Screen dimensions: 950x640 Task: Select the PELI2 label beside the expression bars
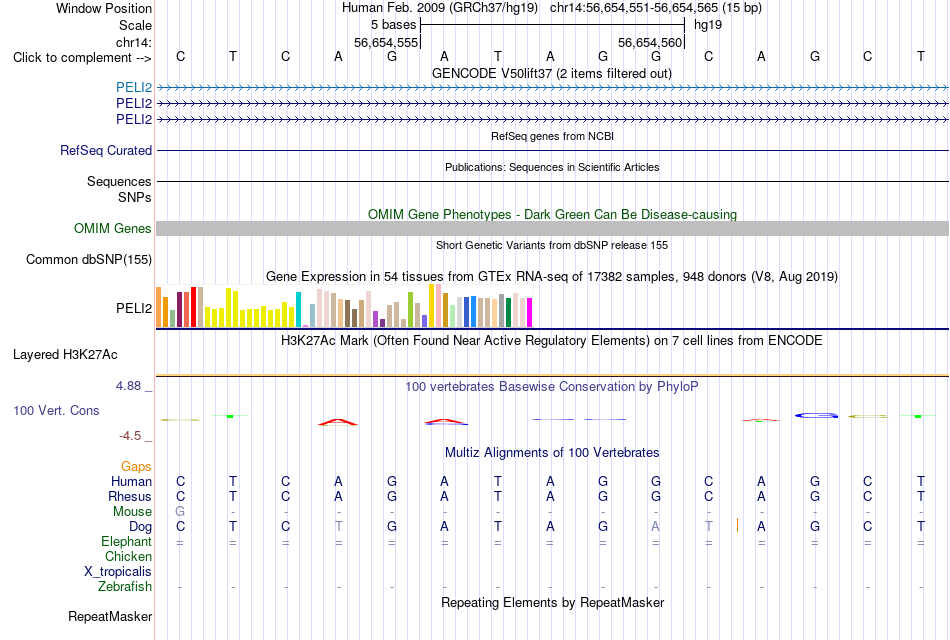pos(134,308)
